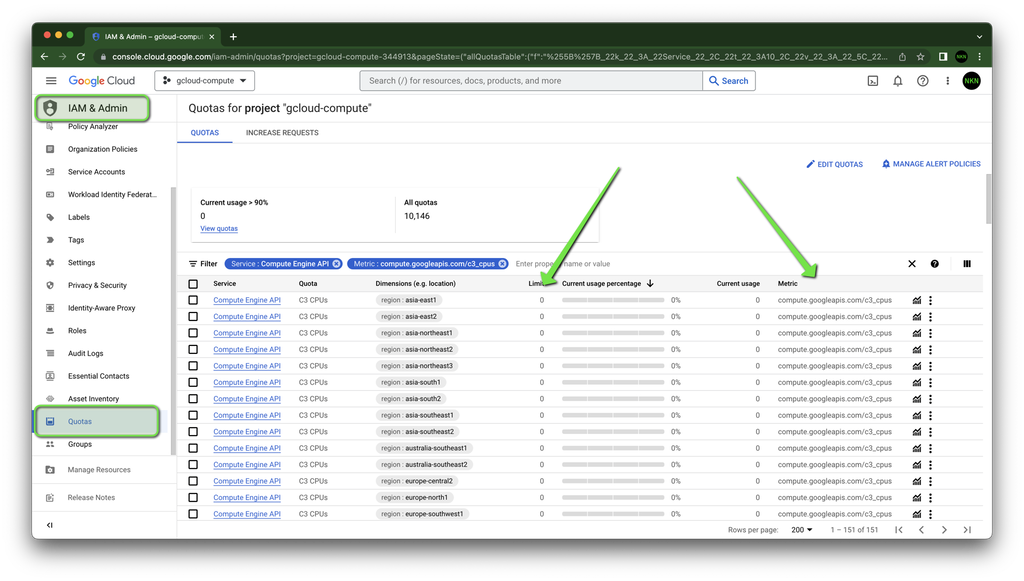Open the NKN account avatar

pos(971,81)
